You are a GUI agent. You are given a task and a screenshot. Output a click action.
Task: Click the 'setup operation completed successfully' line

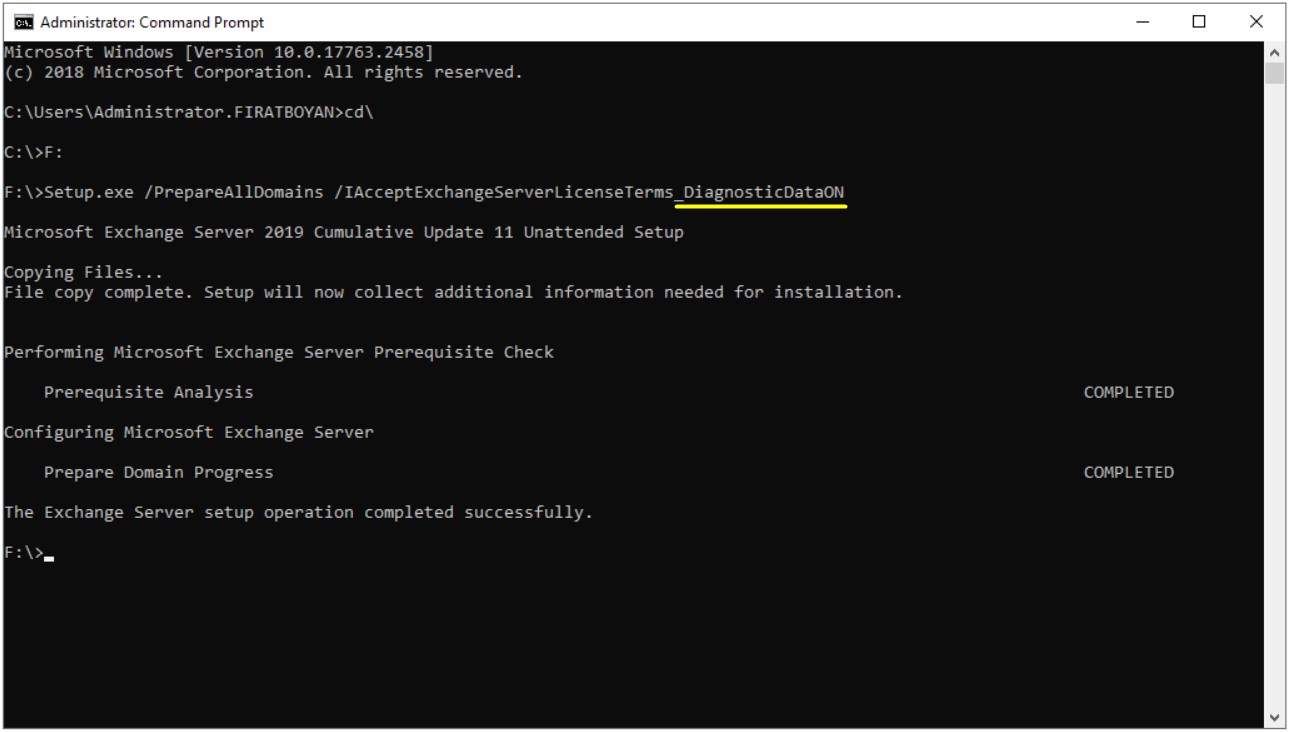pyautogui.click(x=298, y=512)
